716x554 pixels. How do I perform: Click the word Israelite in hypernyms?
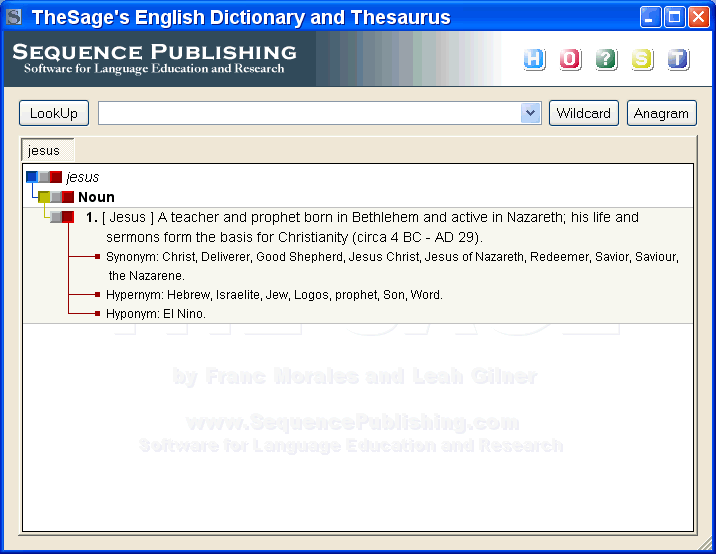238,295
